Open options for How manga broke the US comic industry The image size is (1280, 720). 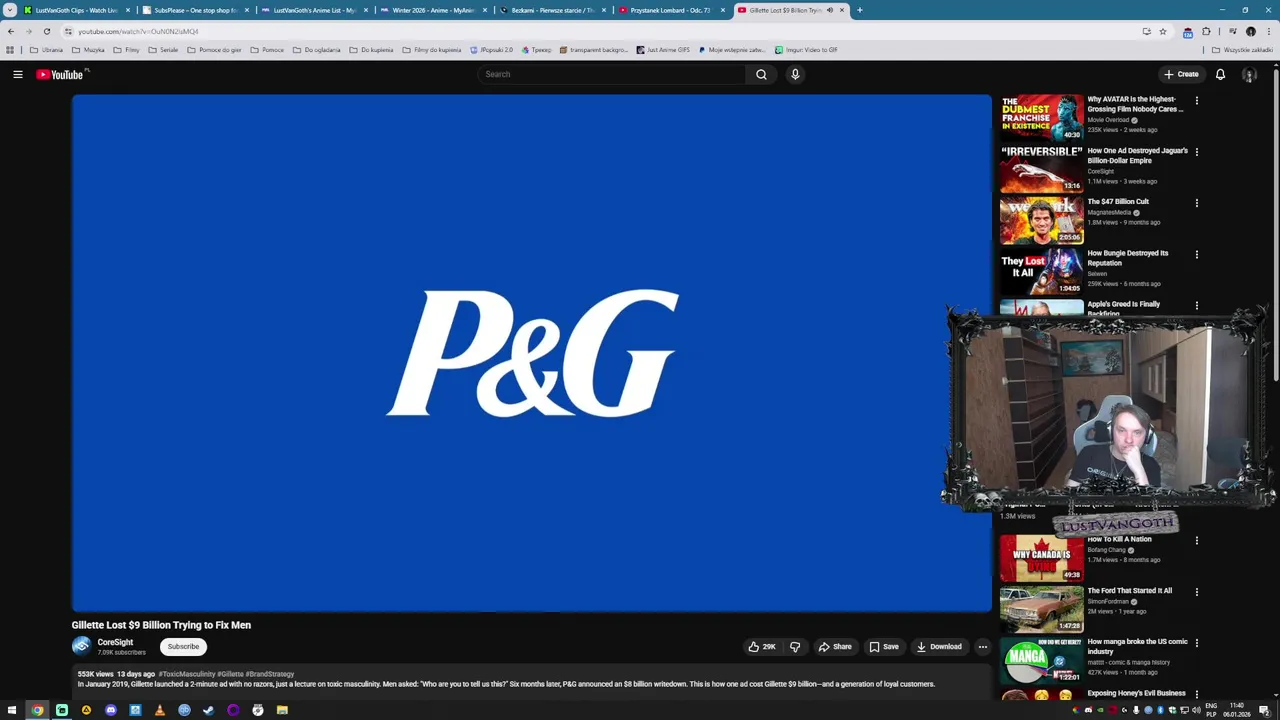click(1196, 643)
